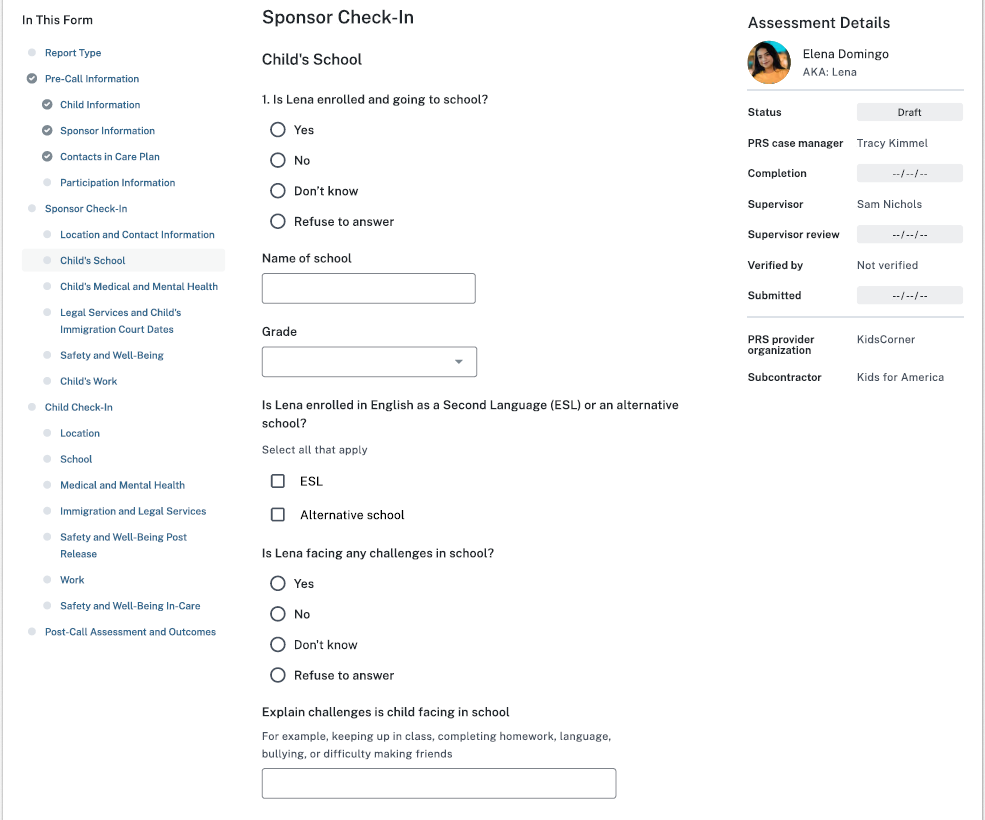Open the Grade dropdown
The image size is (985, 820).
(369, 362)
